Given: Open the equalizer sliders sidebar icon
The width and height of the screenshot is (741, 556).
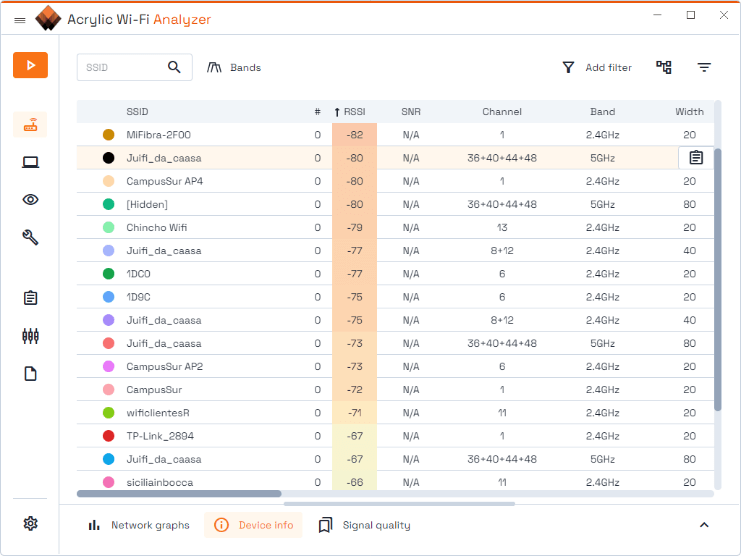Looking at the screenshot, I should [x=30, y=336].
